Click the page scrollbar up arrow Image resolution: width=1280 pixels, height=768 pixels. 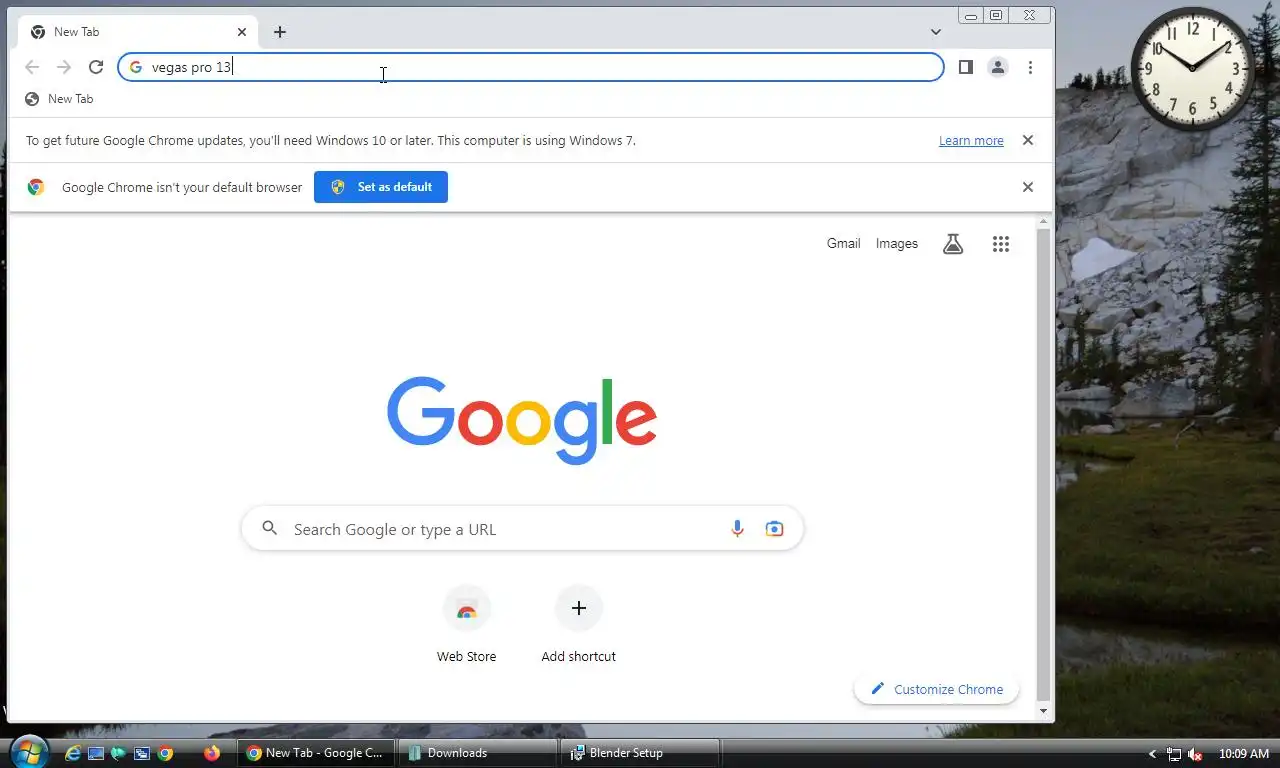tap(1044, 221)
